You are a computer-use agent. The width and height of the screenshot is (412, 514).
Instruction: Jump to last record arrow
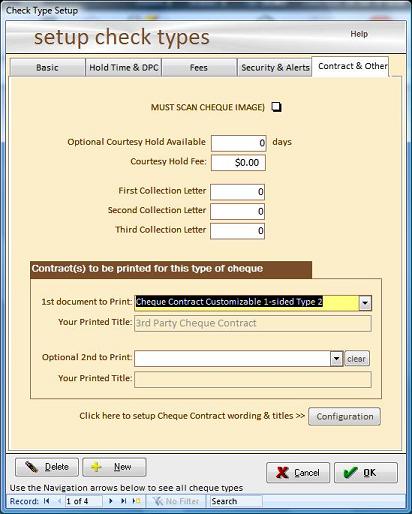tap(123, 501)
